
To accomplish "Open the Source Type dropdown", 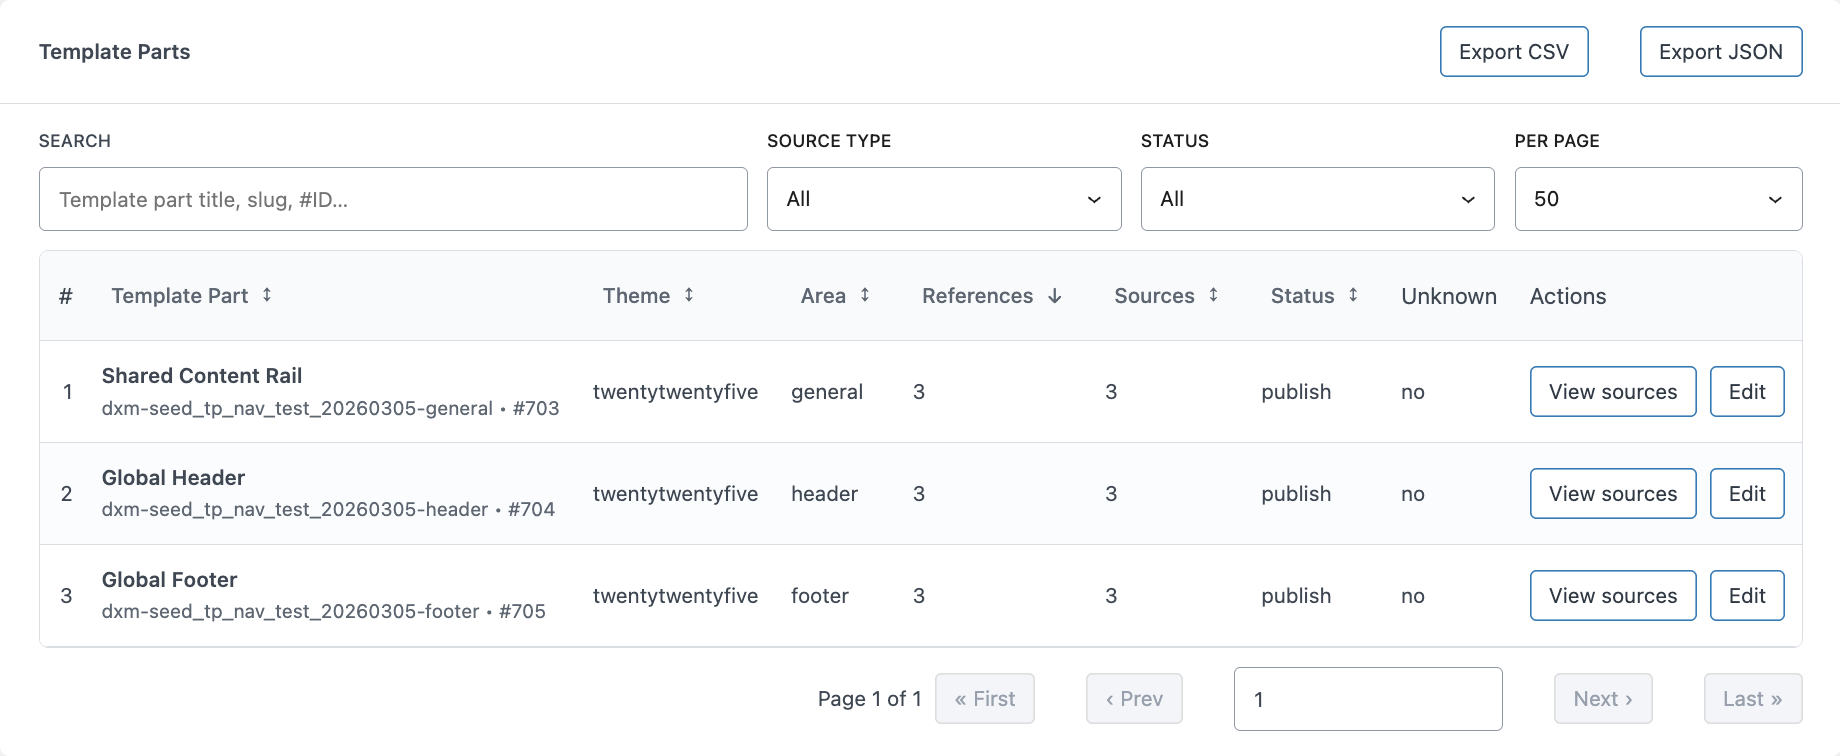I will click(x=943, y=199).
